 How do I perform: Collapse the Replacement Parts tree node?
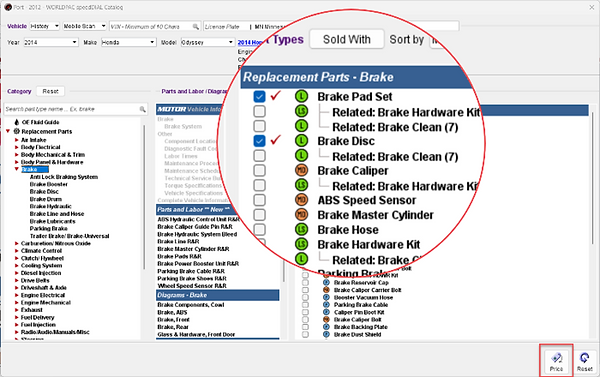(8, 131)
